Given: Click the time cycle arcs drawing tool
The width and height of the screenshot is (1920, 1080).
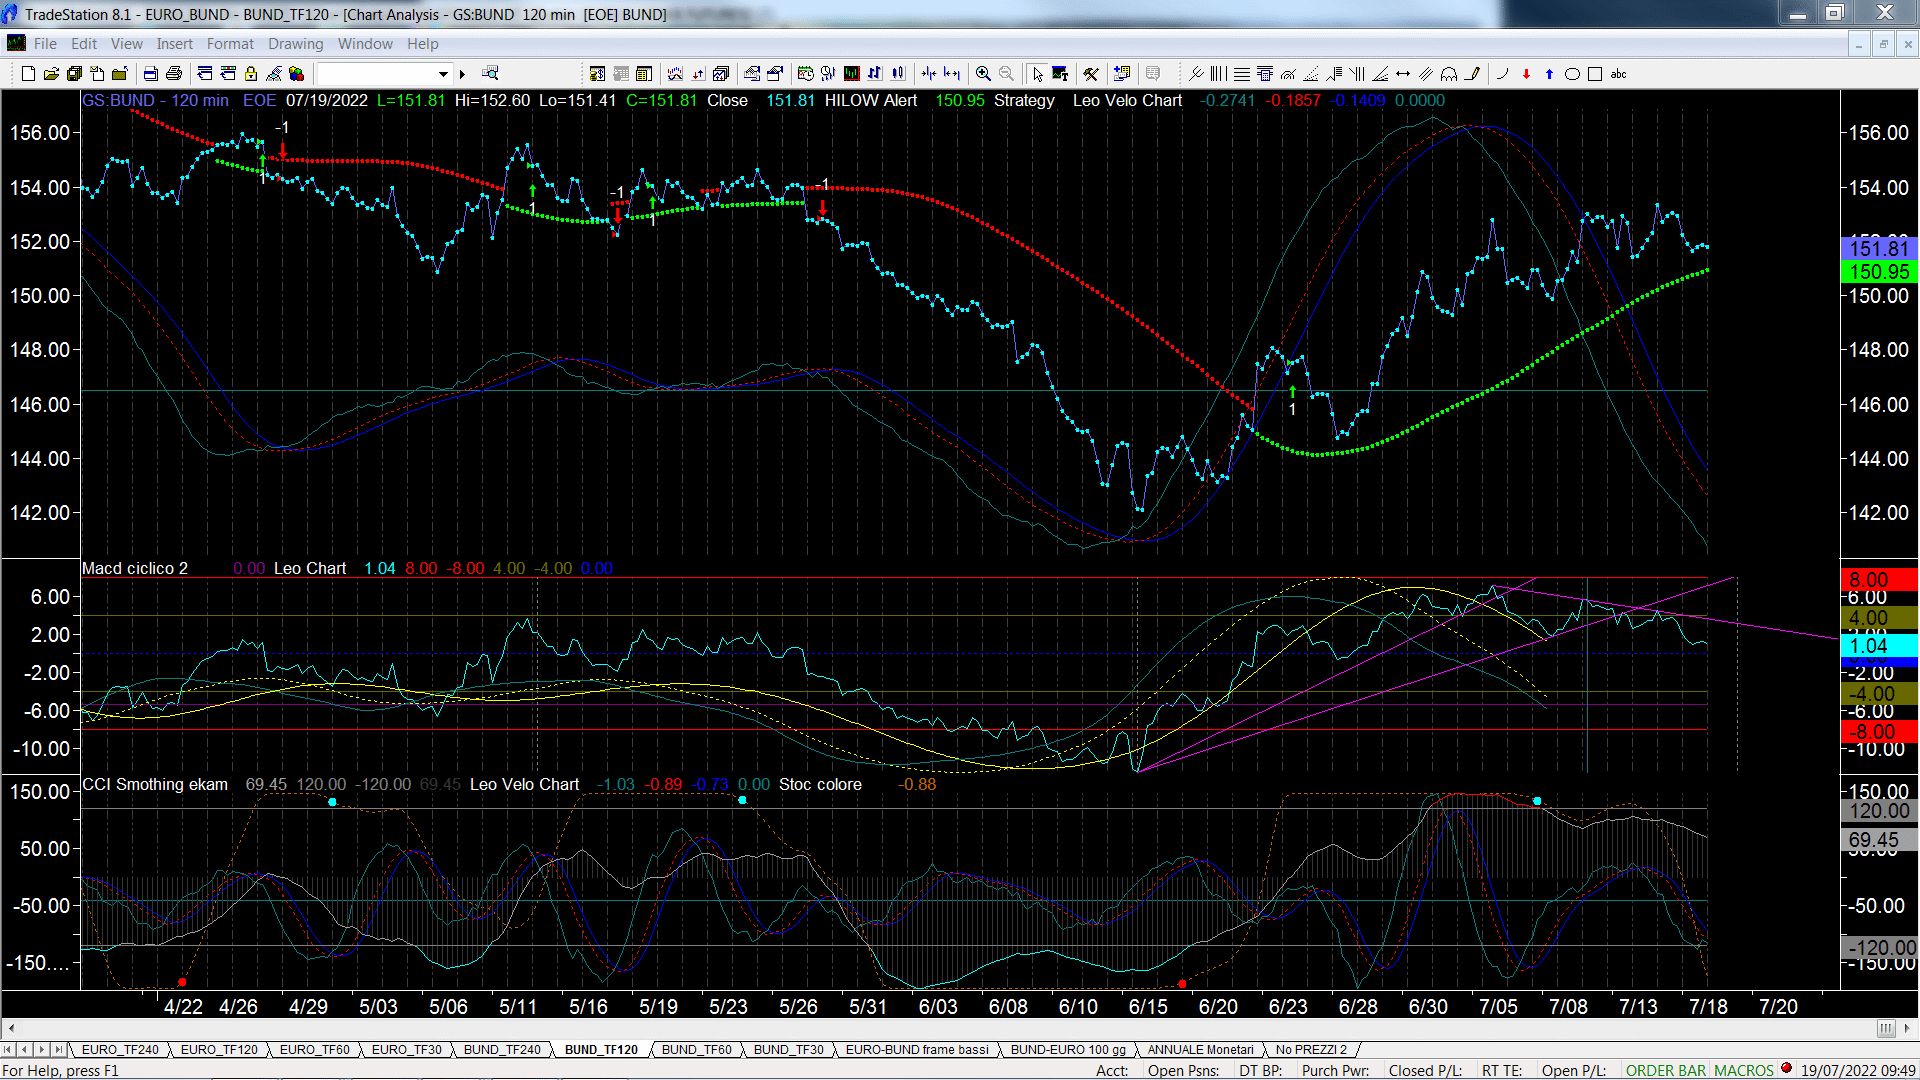Looking at the screenshot, I should pos(1449,74).
